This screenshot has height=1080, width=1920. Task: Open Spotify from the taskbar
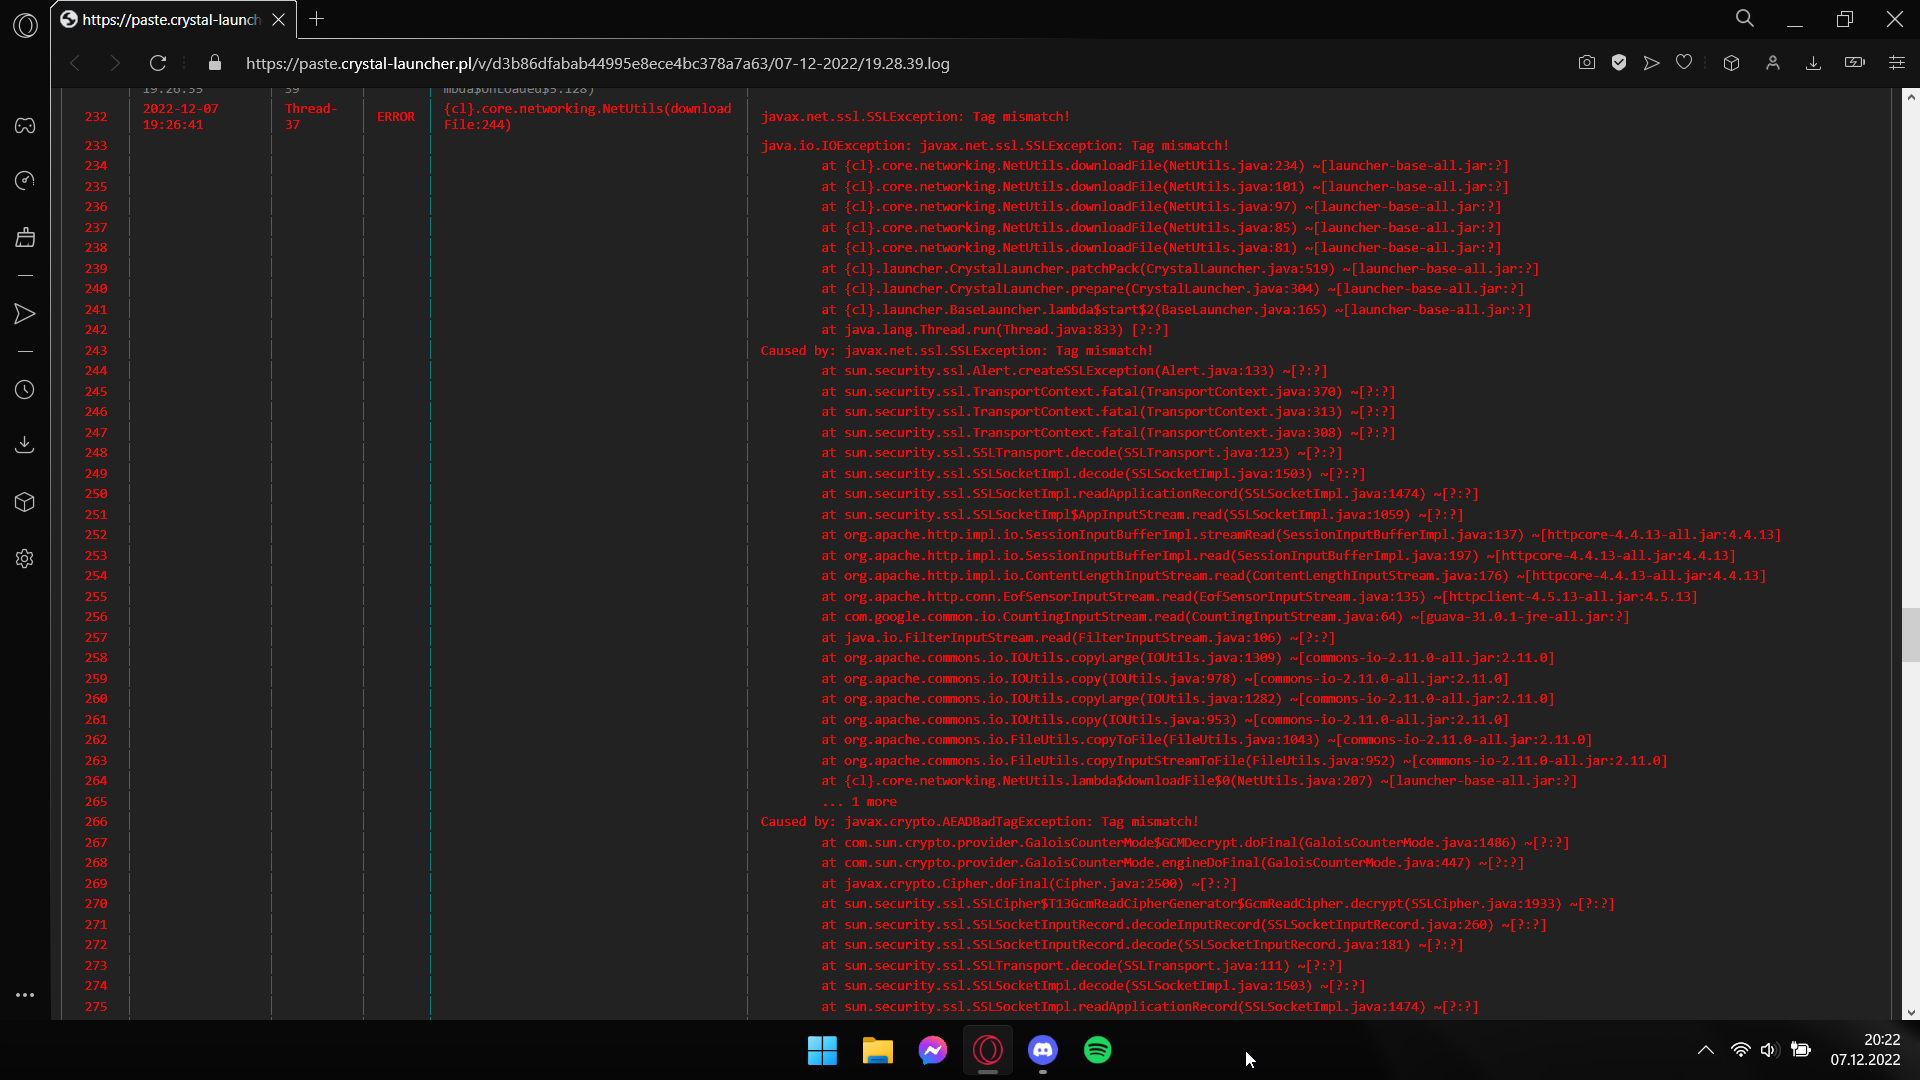1097,1050
